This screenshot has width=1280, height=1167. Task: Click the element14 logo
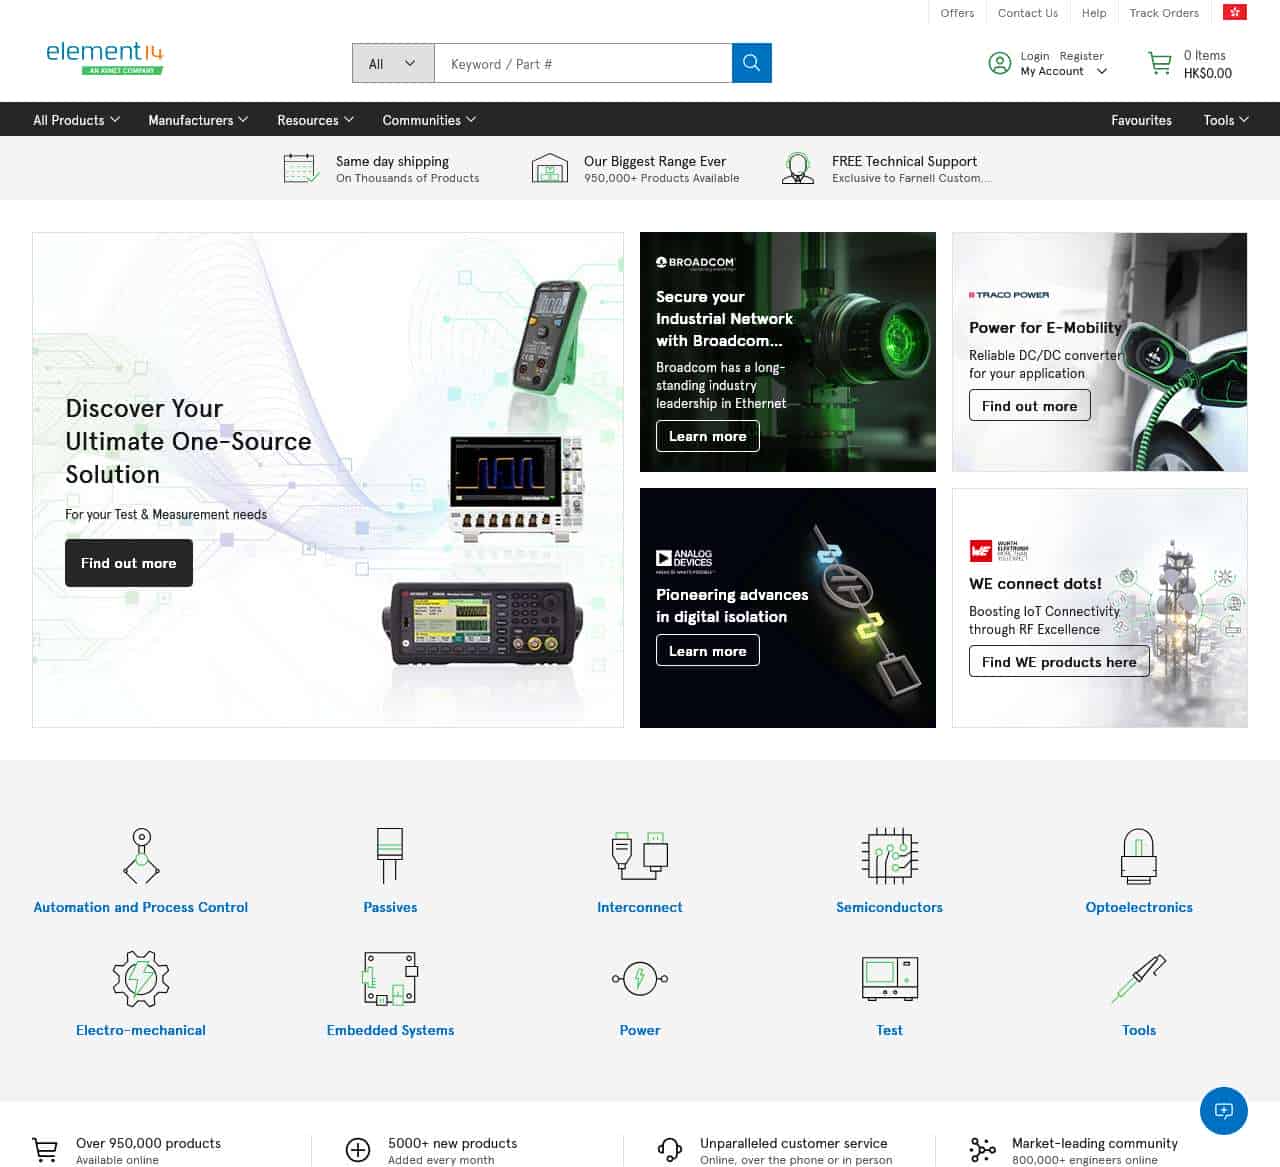tap(104, 58)
